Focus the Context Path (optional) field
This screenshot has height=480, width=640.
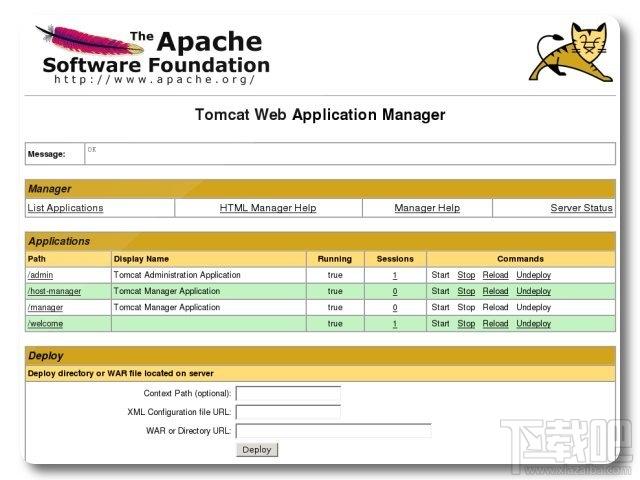[x=288, y=393]
